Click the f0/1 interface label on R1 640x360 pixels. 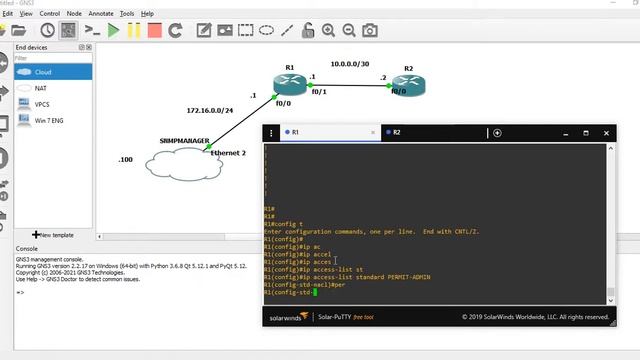319,92
